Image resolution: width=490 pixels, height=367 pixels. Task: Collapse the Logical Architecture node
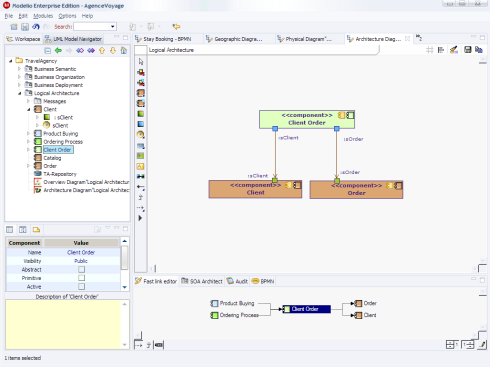[x=20, y=93]
